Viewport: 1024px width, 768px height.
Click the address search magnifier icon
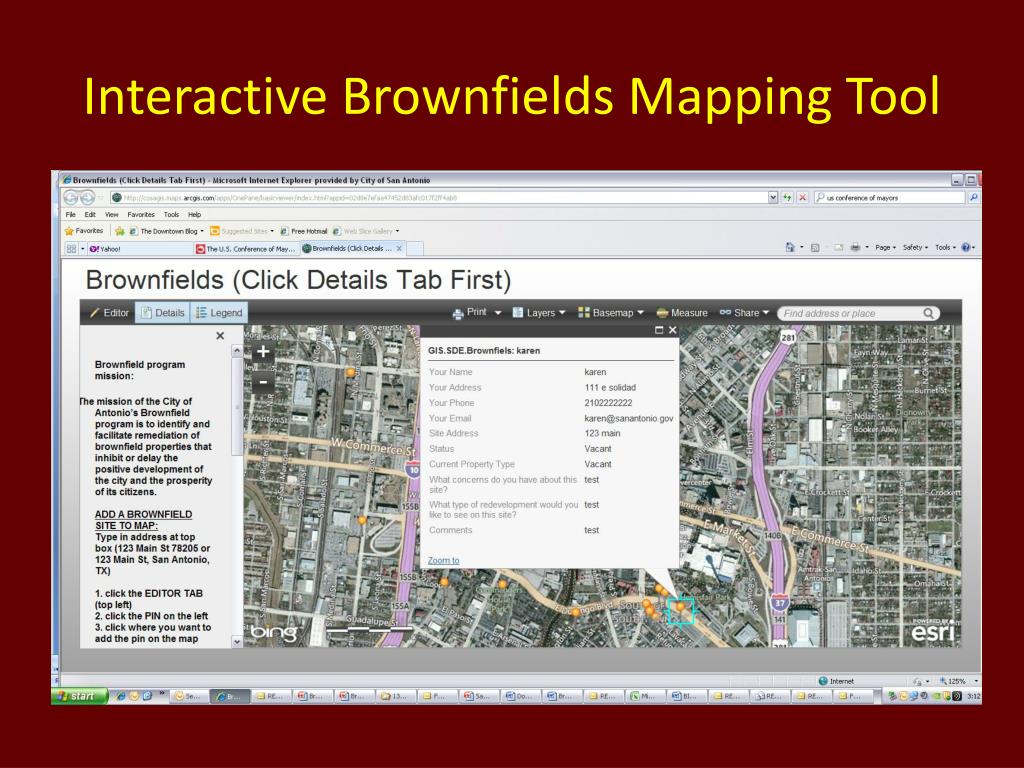929,313
